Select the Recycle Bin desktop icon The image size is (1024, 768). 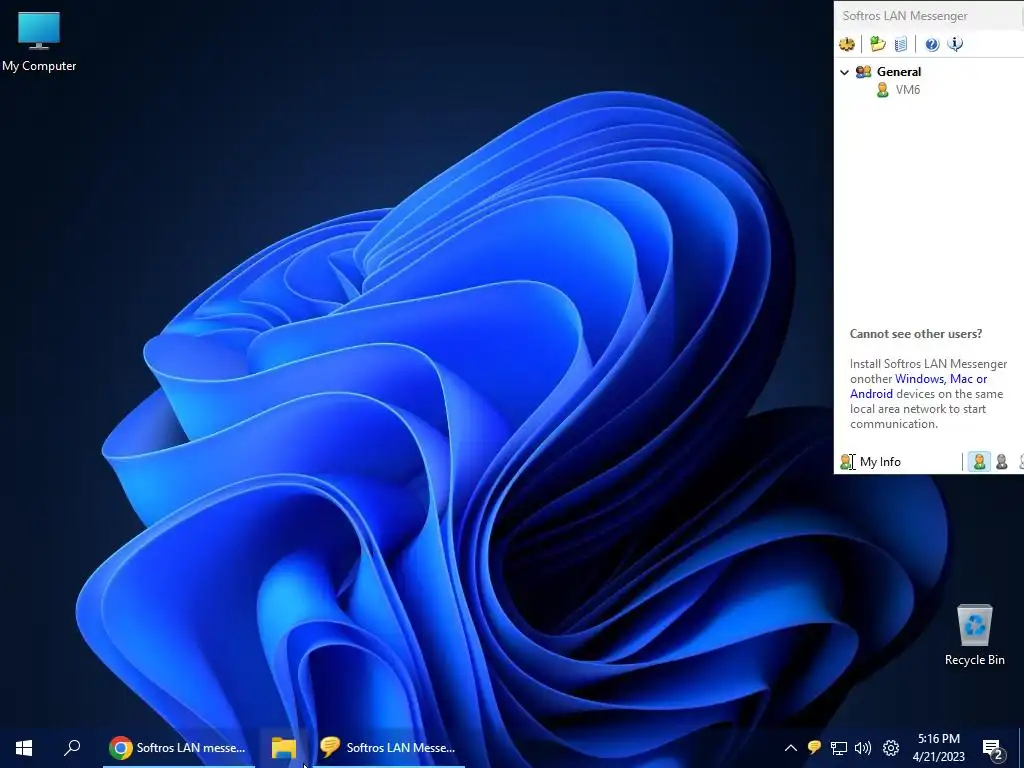974,635
